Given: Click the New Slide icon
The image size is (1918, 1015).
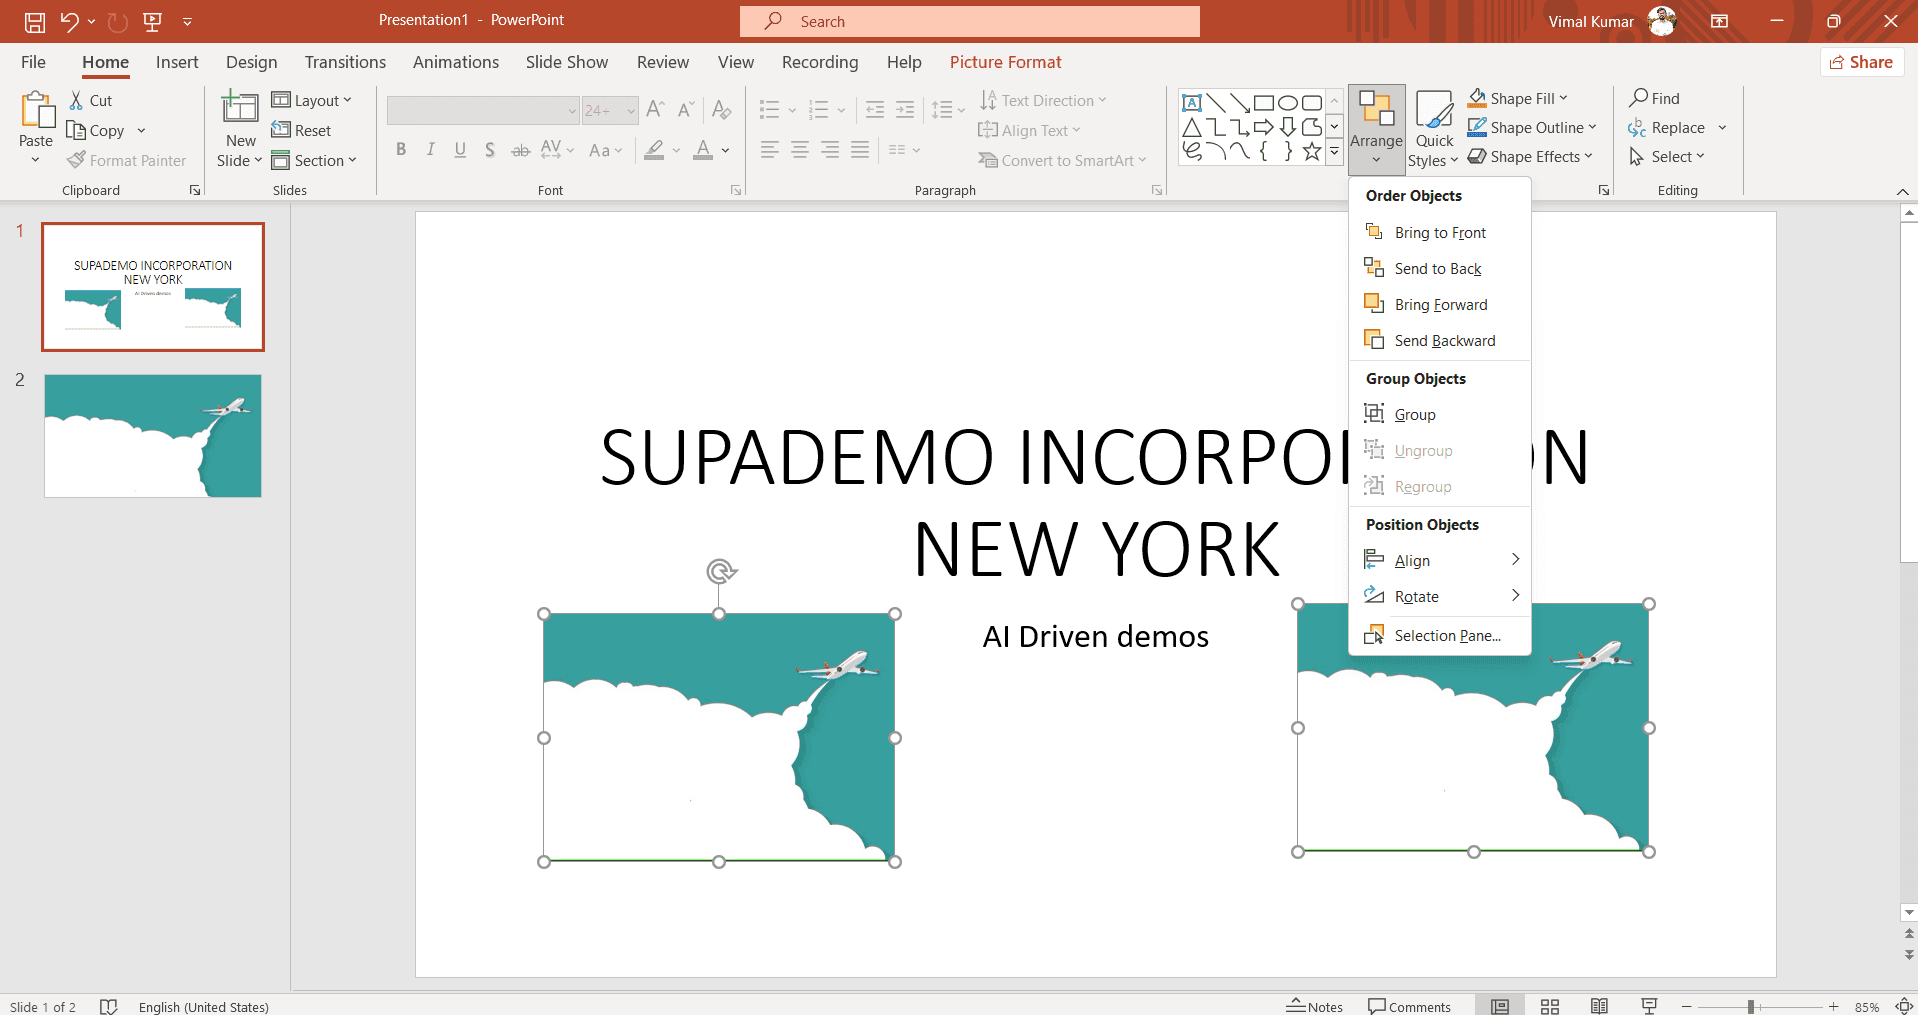Looking at the screenshot, I should pyautogui.click(x=240, y=108).
